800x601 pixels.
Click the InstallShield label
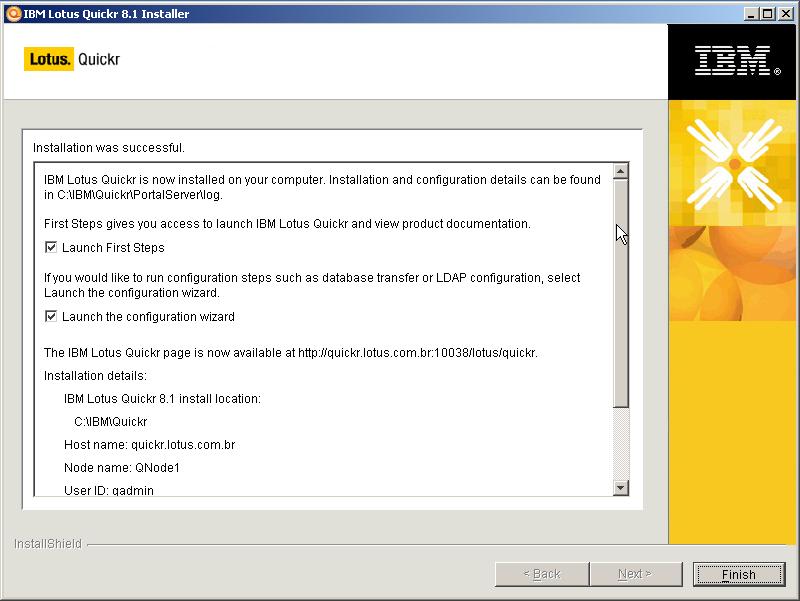47,544
